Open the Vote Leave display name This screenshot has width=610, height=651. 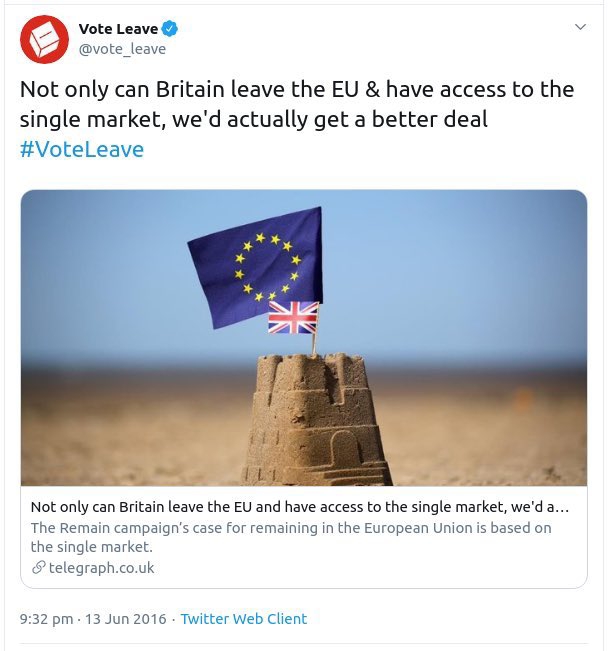118,29
